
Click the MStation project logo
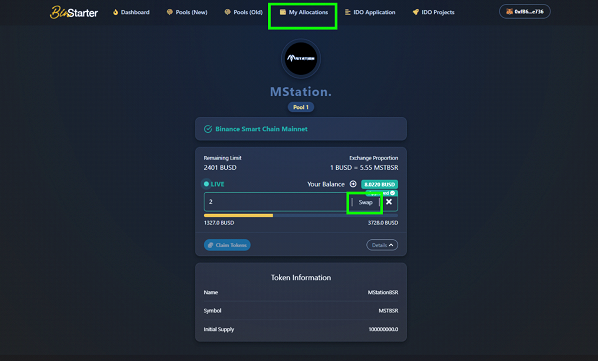(301, 59)
